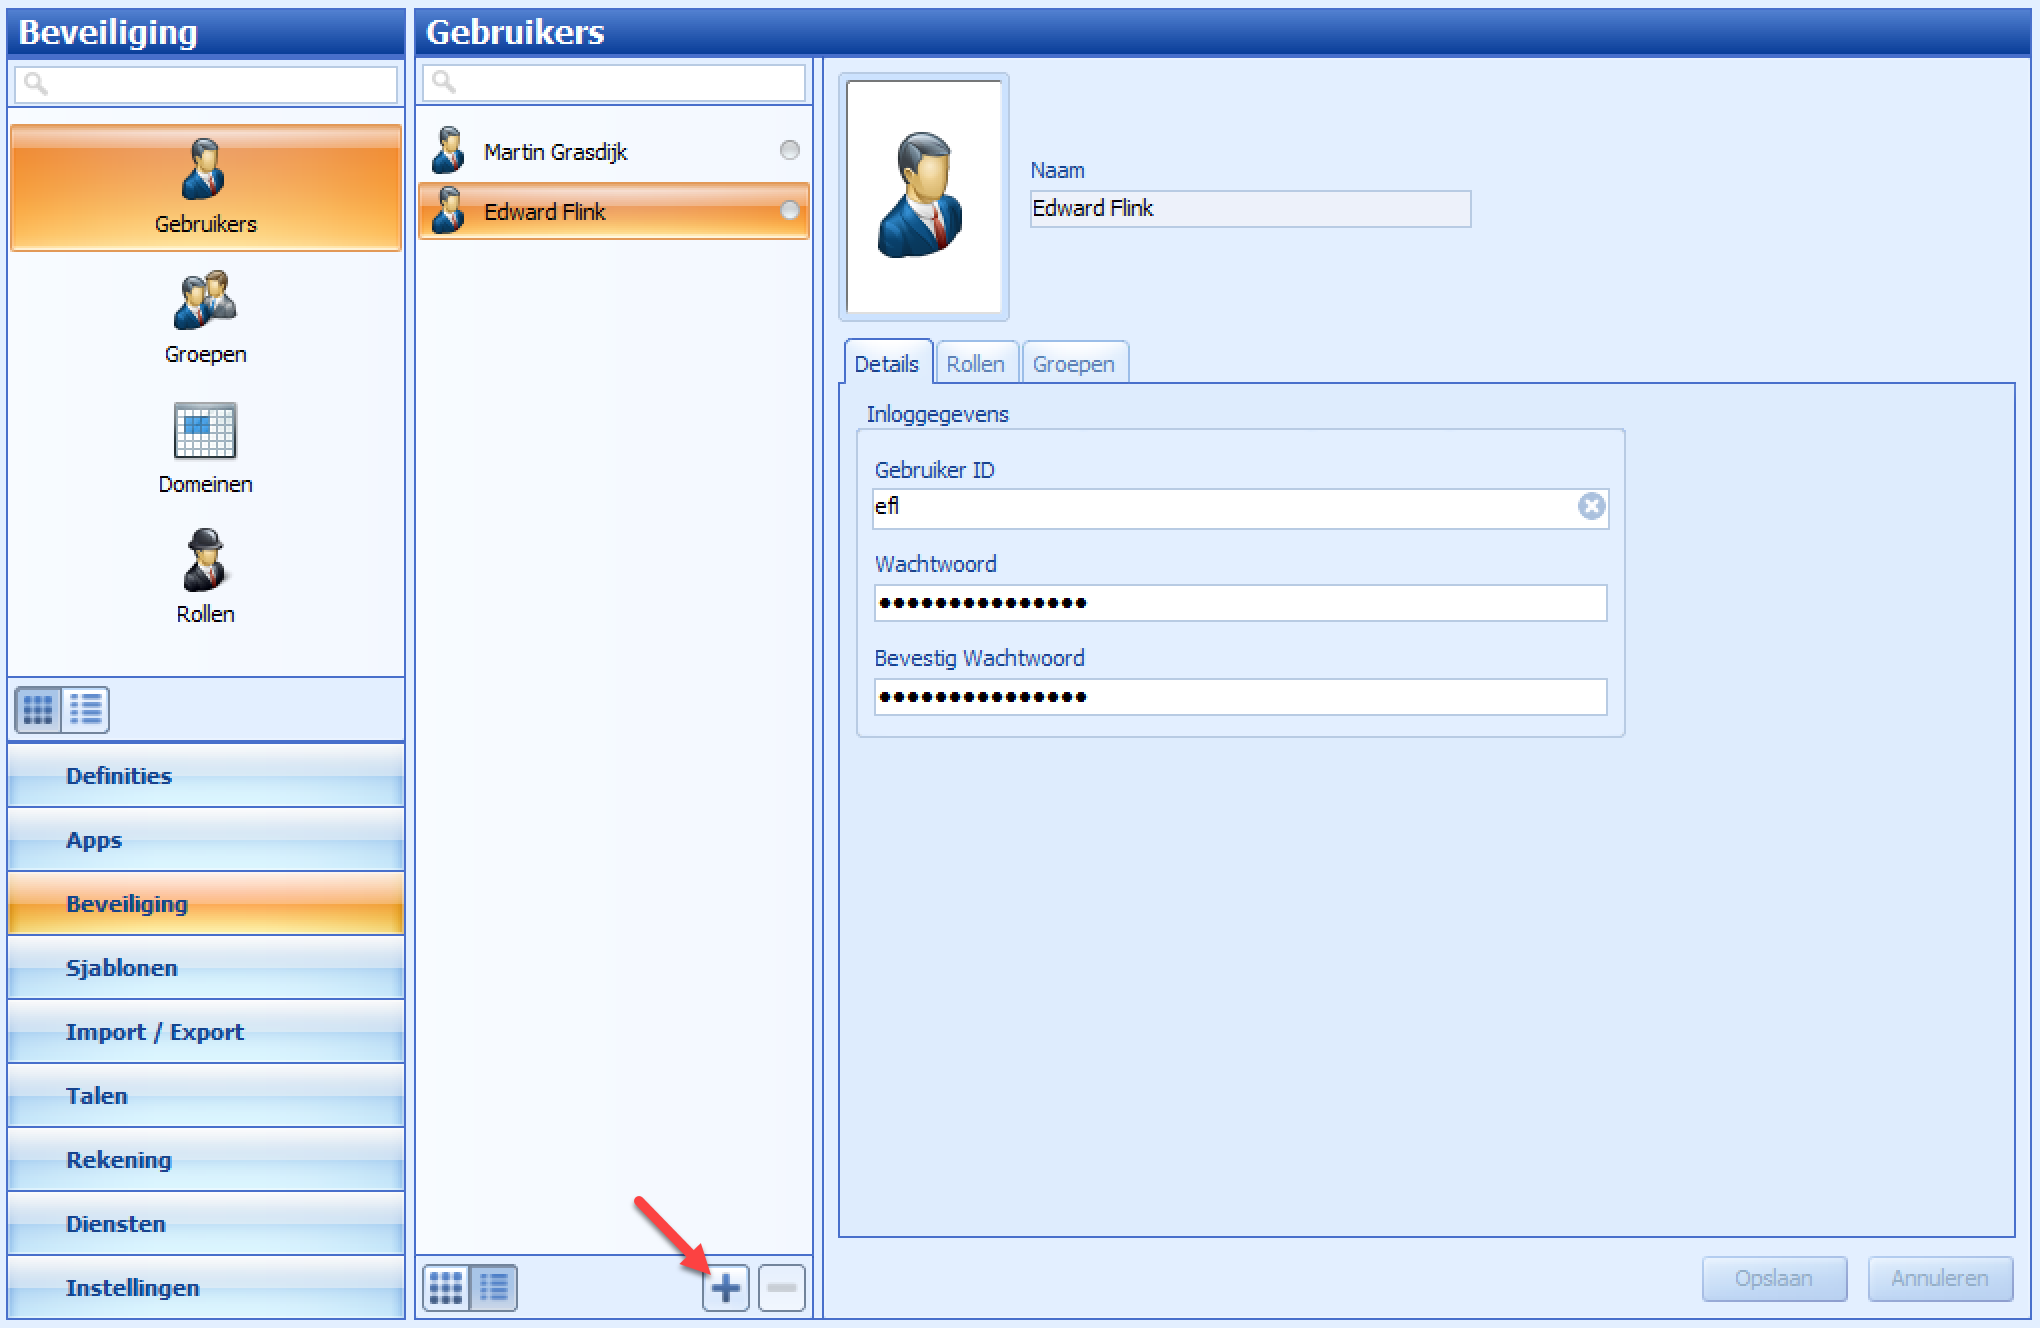
Task: Focus the Gebruikers search field
Action: (x=614, y=83)
